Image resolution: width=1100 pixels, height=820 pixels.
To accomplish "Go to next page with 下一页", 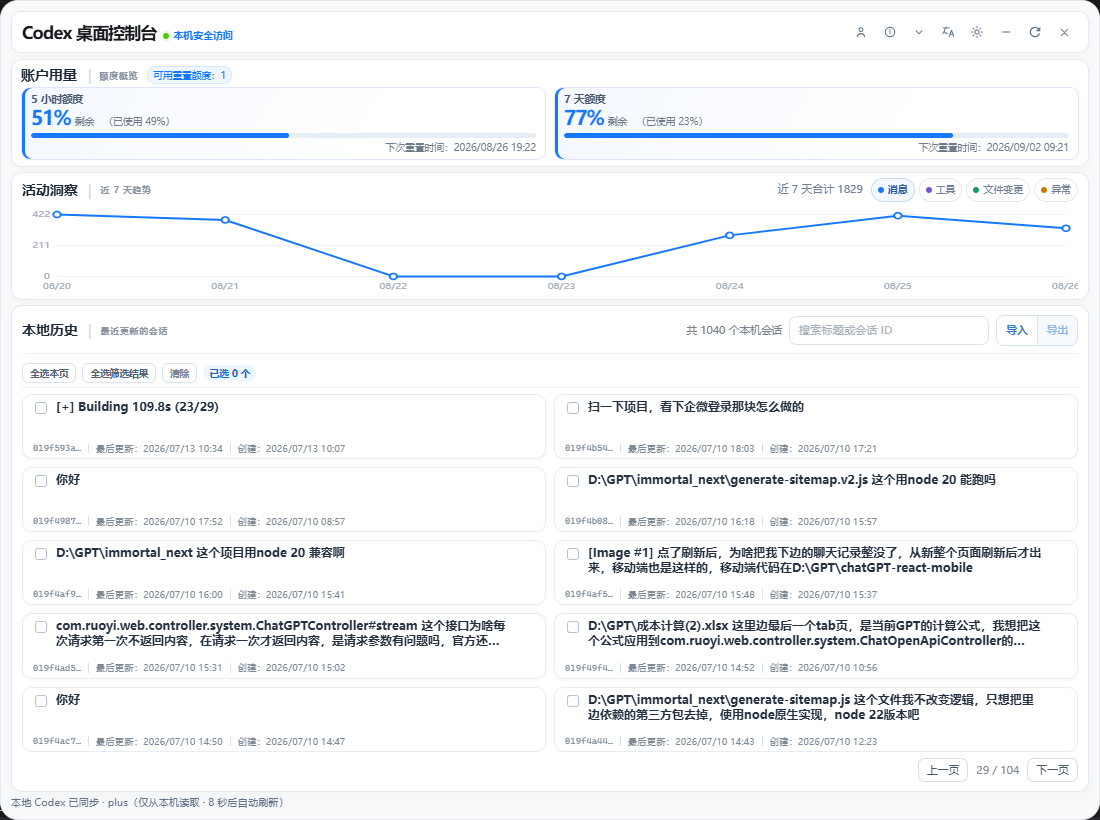I will (x=1052, y=770).
